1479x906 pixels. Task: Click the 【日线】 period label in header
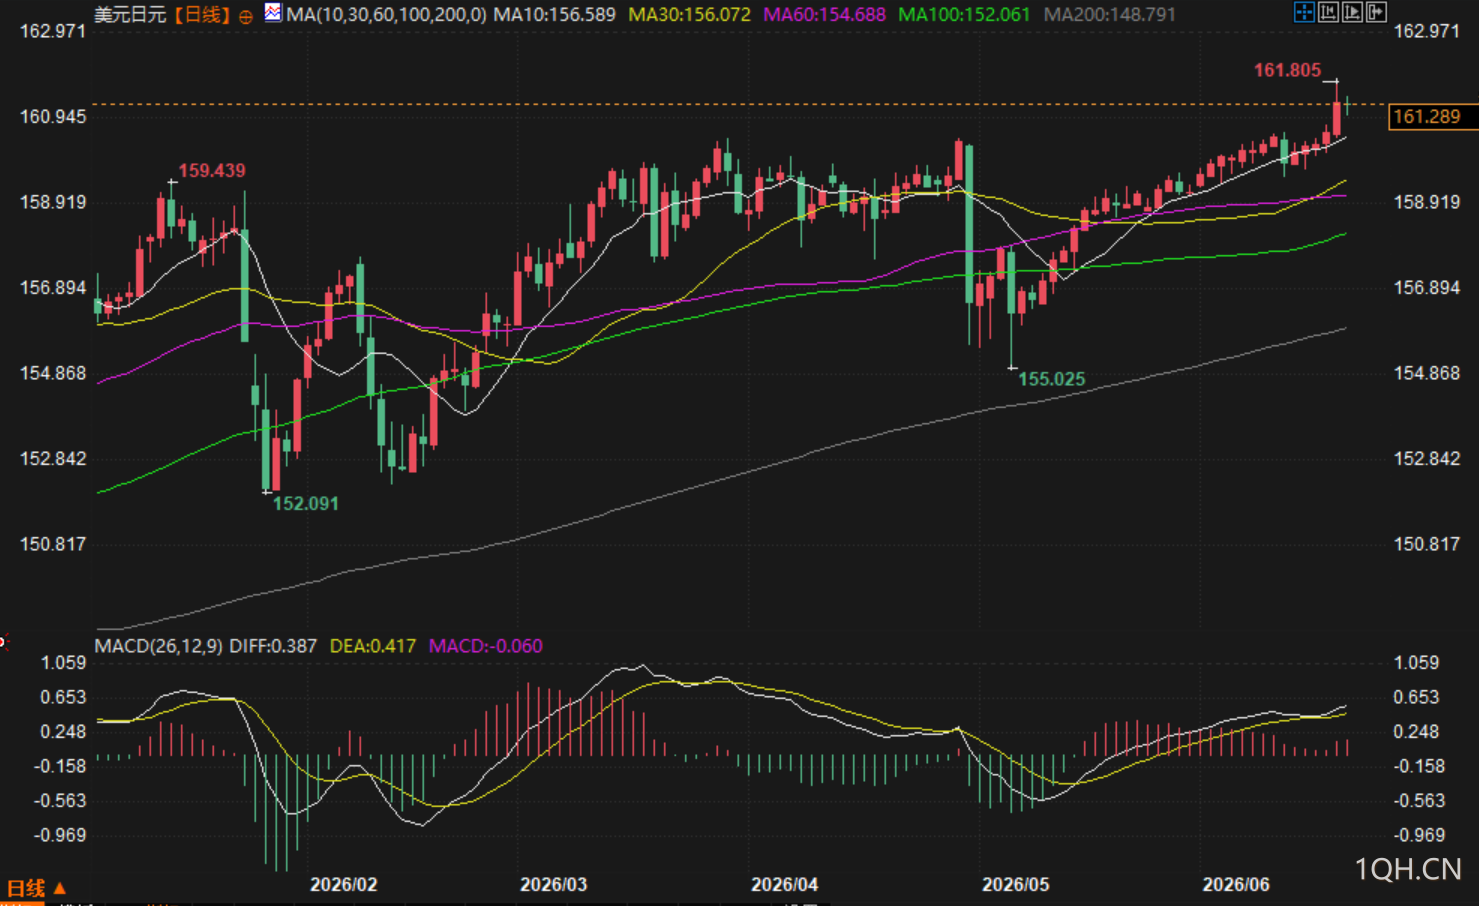pos(202,15)
